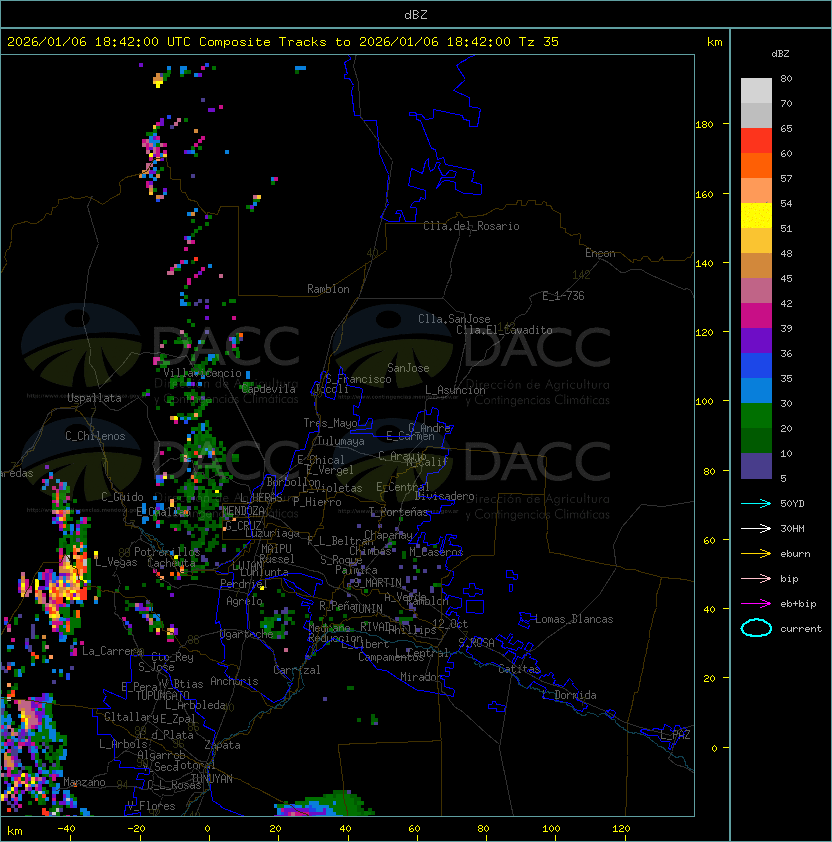Image resolution: width=832 pixels, height=842 pixels.
Task: Click the 'Encon' map label
Action: [600, 253]
